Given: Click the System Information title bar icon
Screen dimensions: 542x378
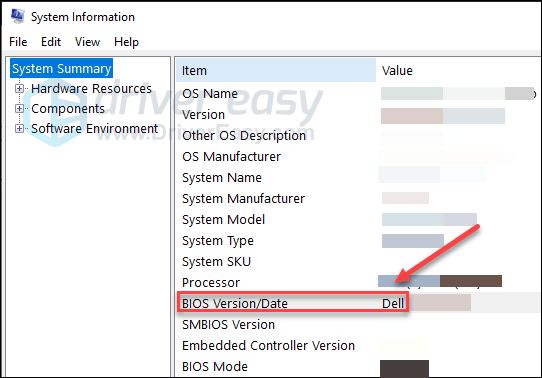Looking at the screenshot, I should point(17,16).
